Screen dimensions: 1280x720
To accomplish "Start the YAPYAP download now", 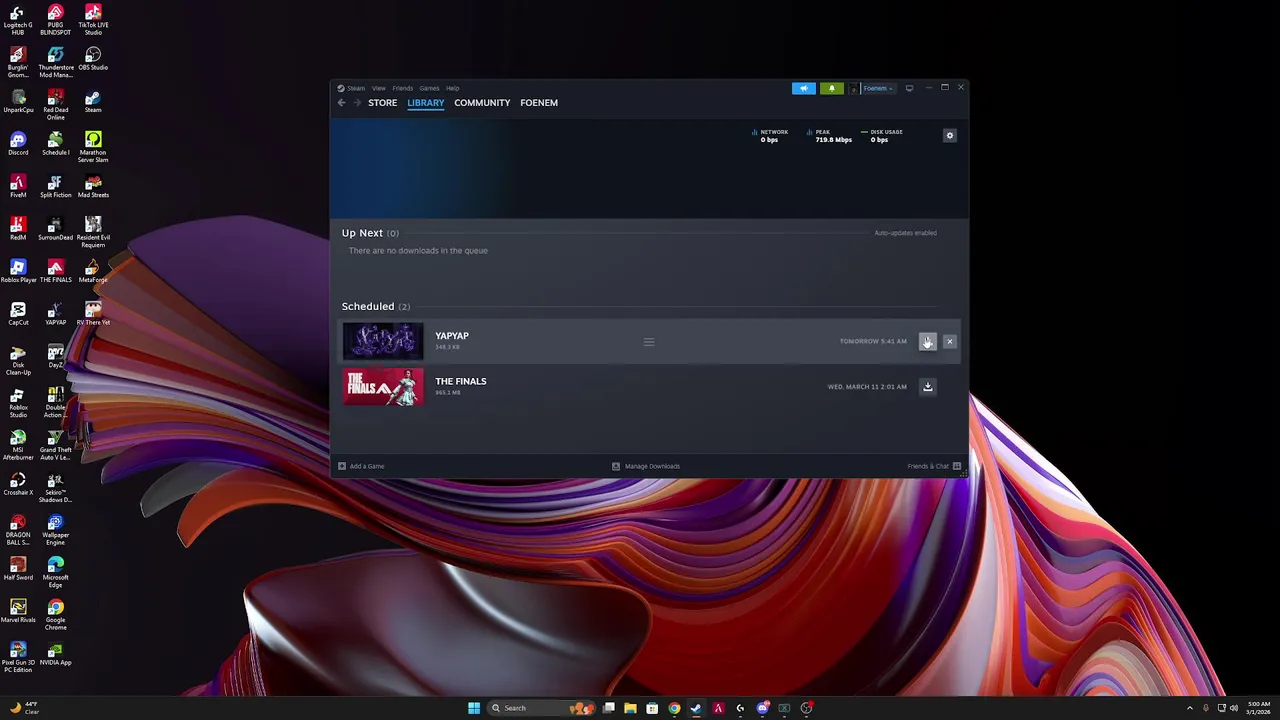I will tap(928, 342).
